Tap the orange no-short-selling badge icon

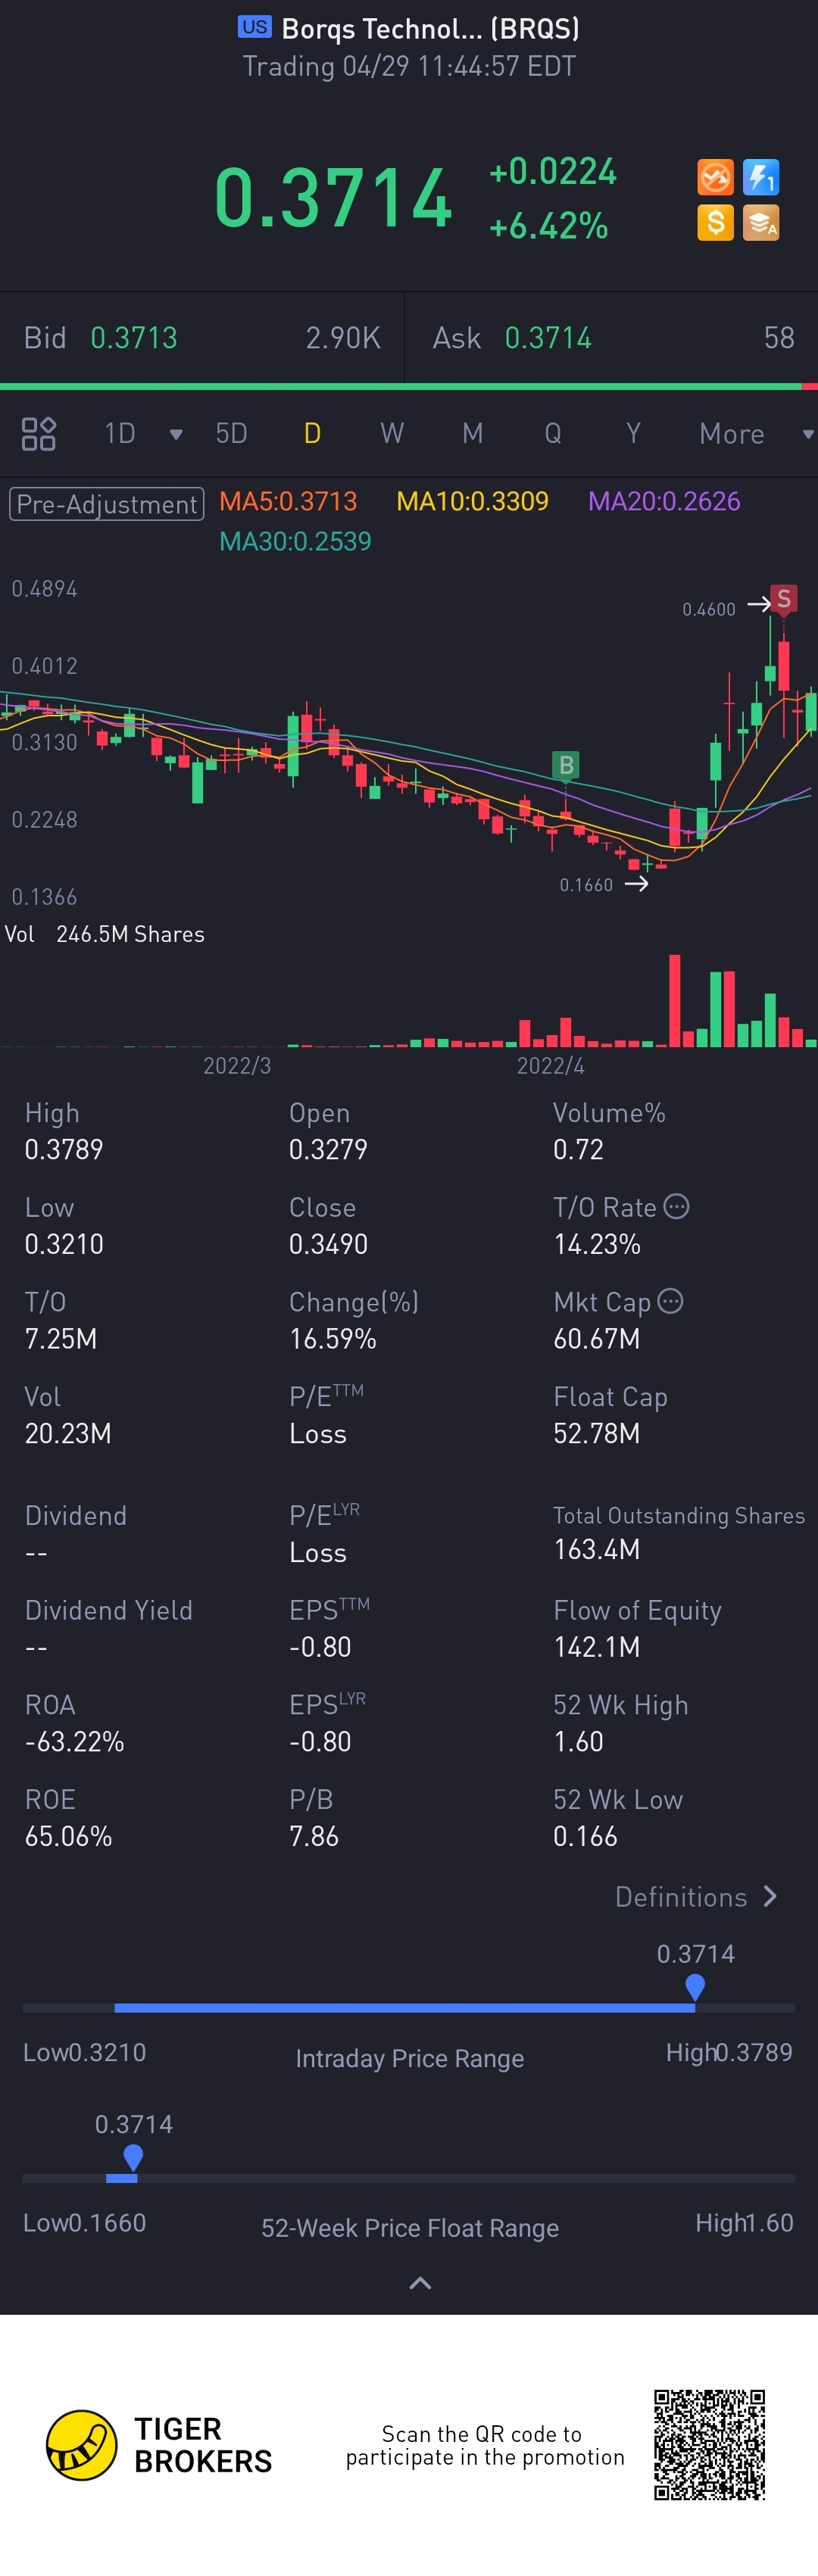pyautogui.click(x=715, y=178)
